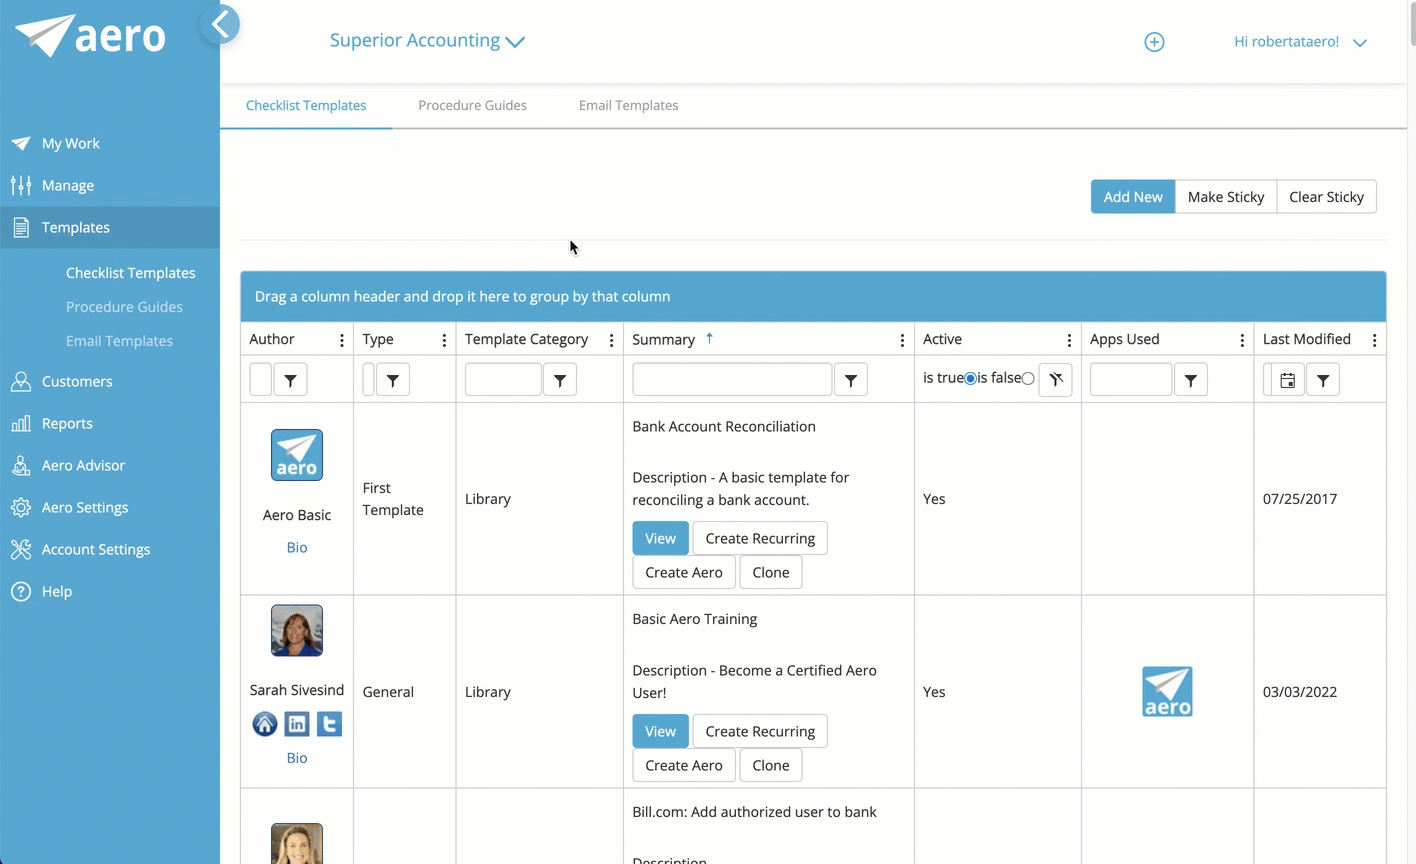Open the Active column menu dots

[1069, 340]
